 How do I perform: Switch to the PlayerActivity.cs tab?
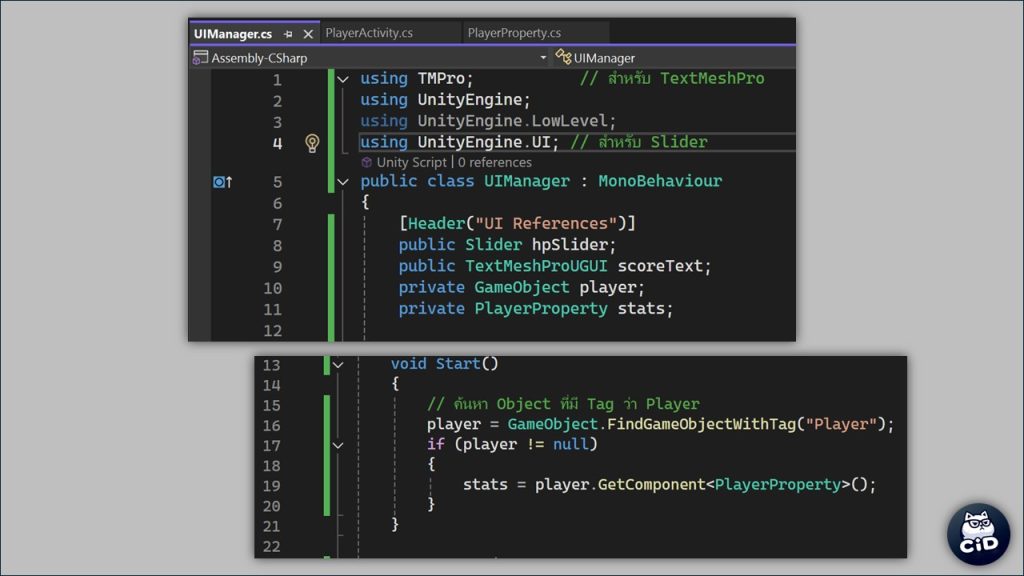click(369, 33)
